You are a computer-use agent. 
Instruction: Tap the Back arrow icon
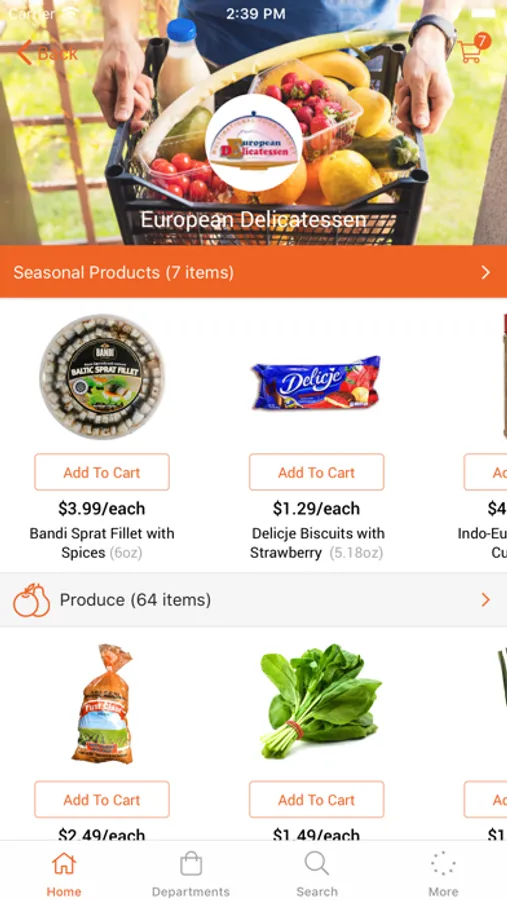(x=24, y=53)
